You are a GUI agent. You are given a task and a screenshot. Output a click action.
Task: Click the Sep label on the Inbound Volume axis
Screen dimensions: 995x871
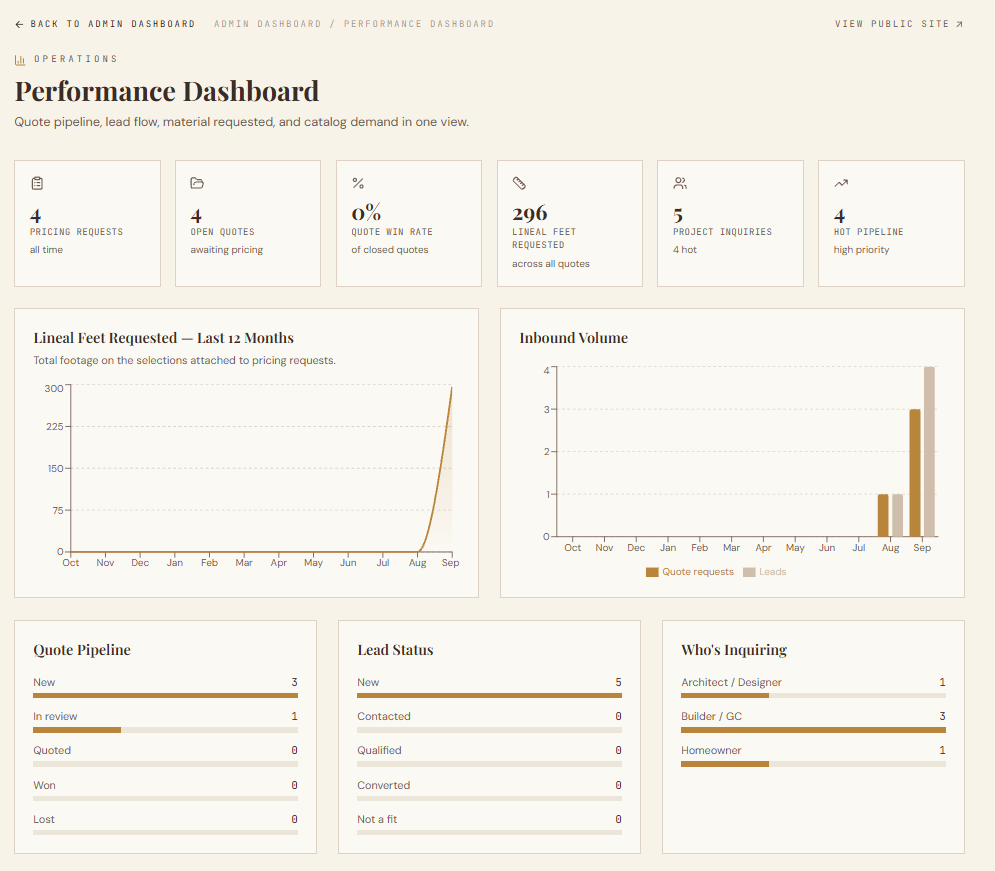(x=922, y=548)
